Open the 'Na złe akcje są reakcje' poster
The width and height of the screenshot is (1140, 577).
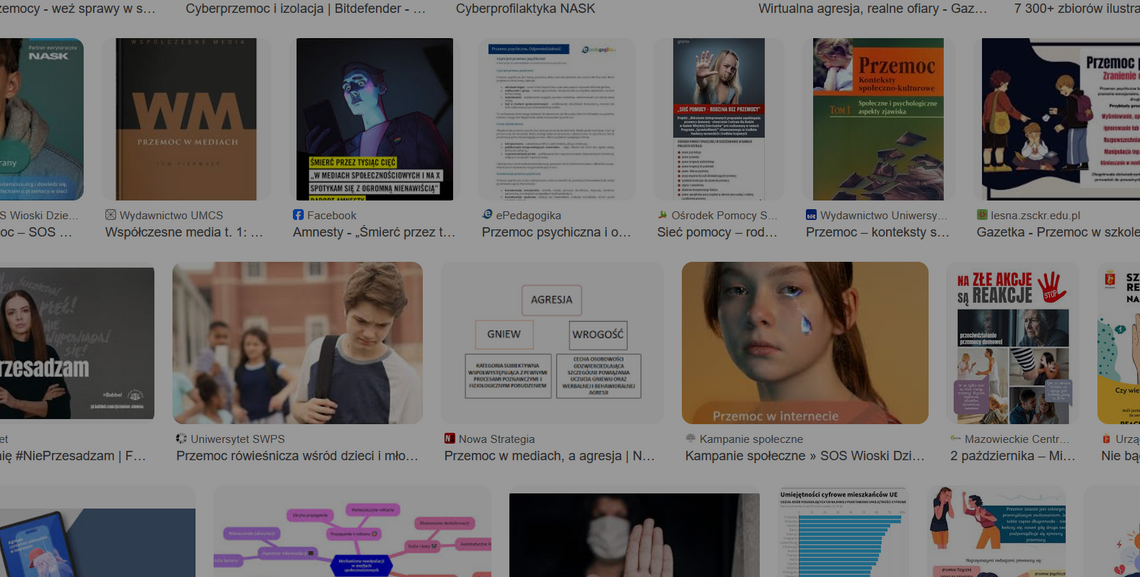(x=1012, y=343)
